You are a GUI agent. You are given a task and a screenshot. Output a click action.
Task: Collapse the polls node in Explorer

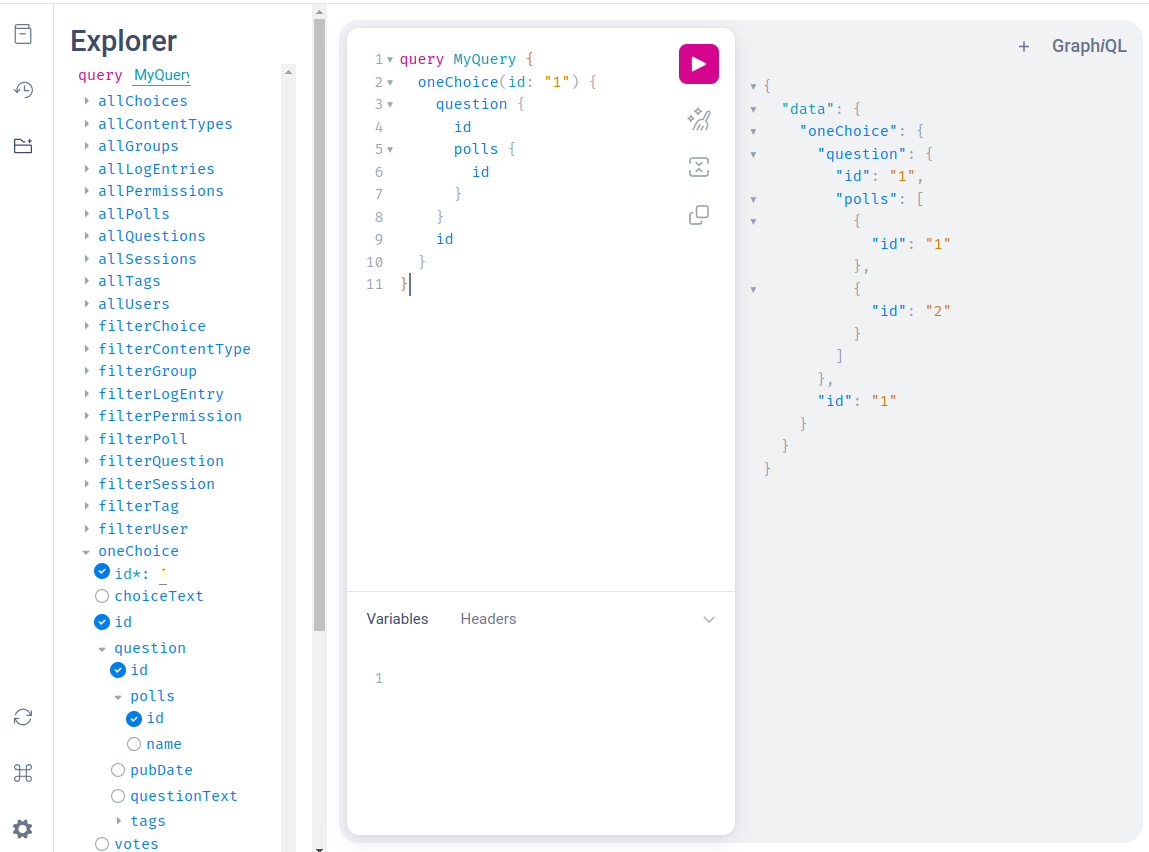[119, 697]
